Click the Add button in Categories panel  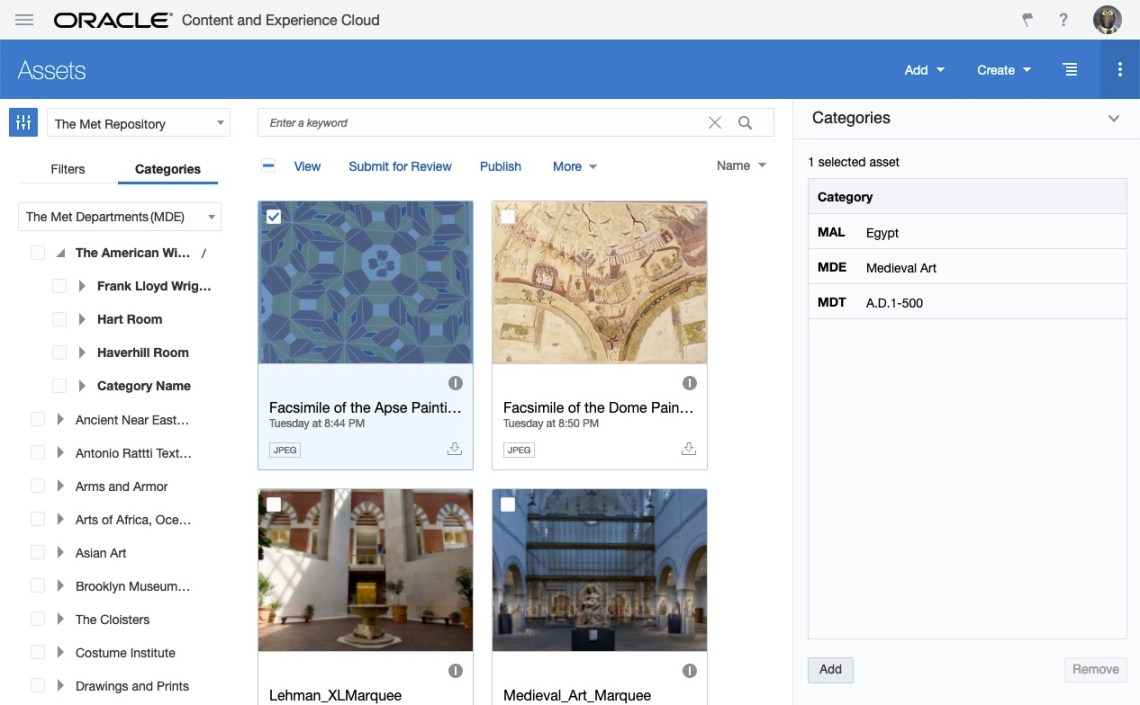pos(830,669)
